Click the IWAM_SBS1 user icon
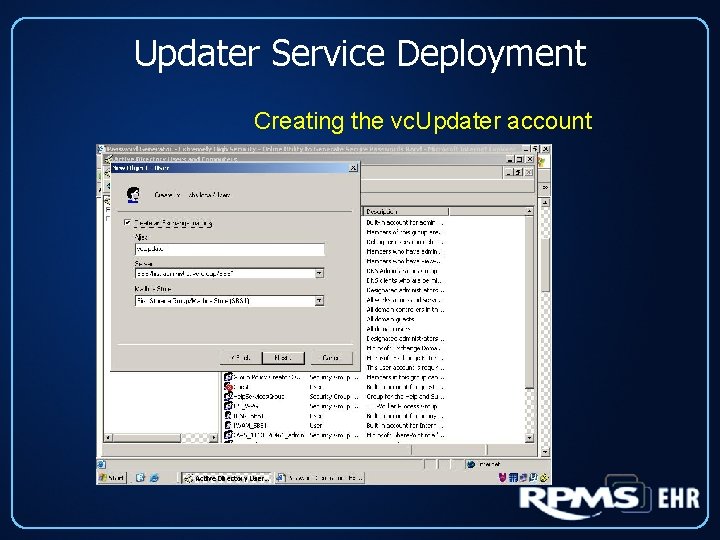Viewport: 720px width, 540px height. 228,426
